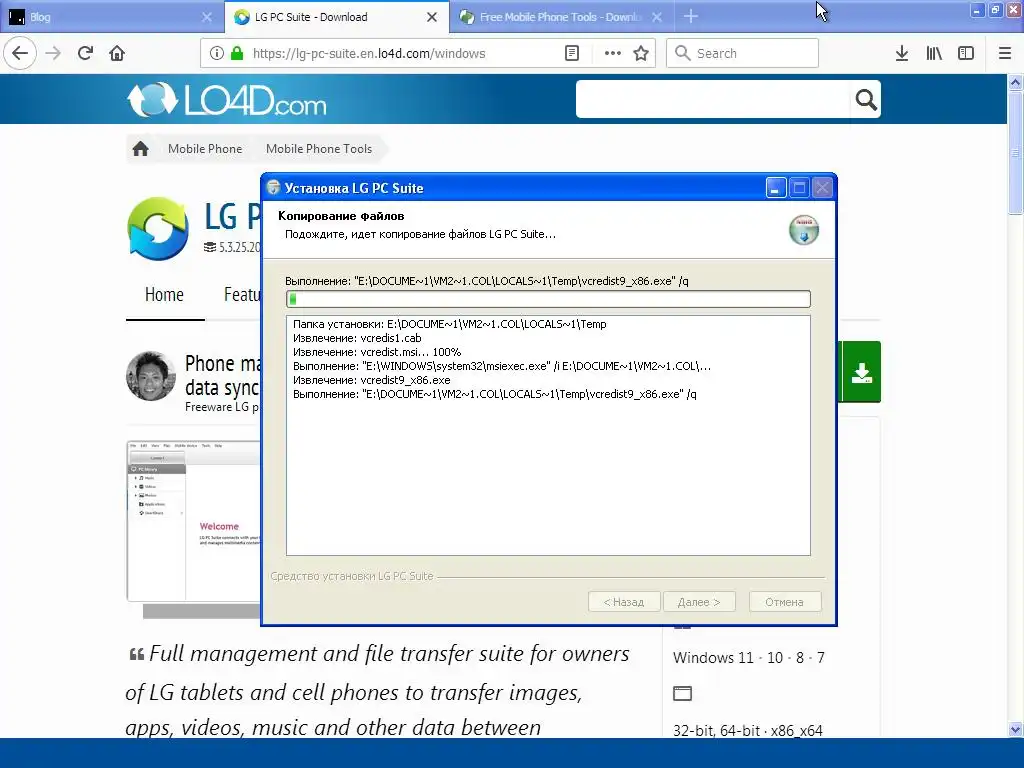Click the installer title bar icon

[273, 188]
